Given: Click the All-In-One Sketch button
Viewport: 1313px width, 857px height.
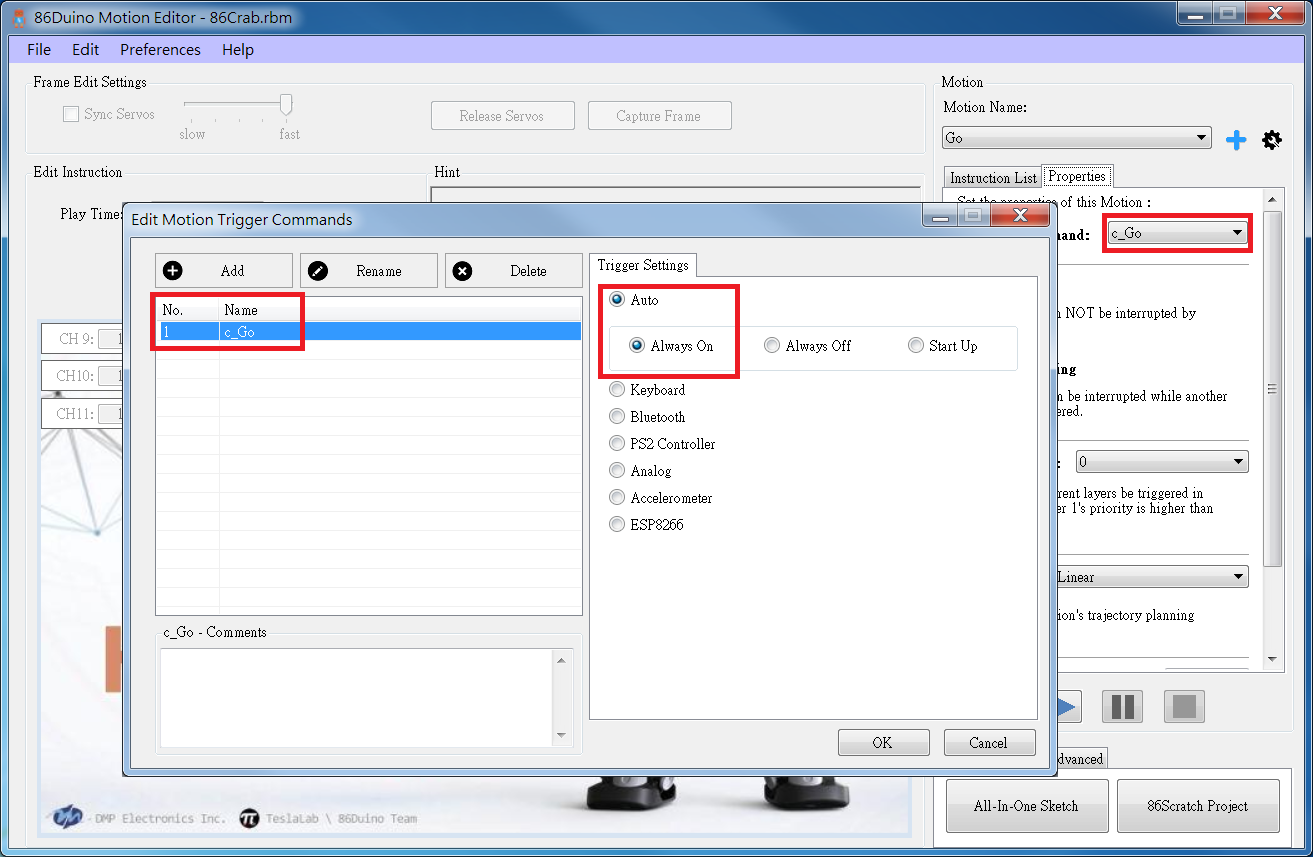Looking at the screenshot, I should (x=1026, y=806).
